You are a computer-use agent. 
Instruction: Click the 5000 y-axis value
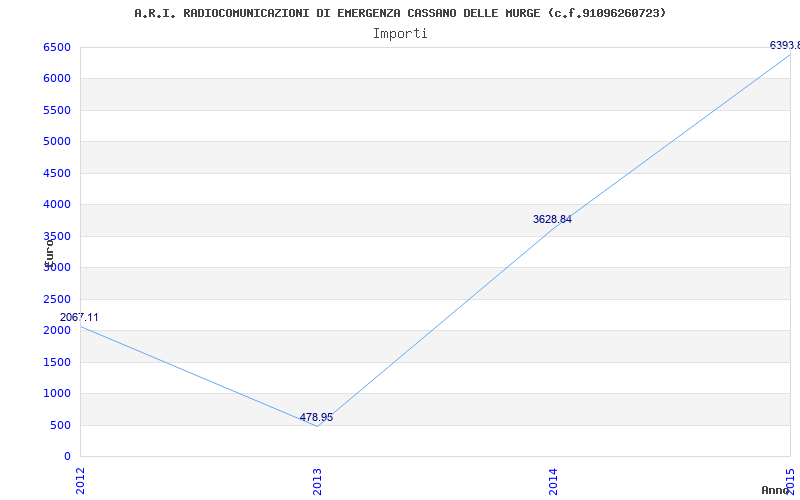57,141
